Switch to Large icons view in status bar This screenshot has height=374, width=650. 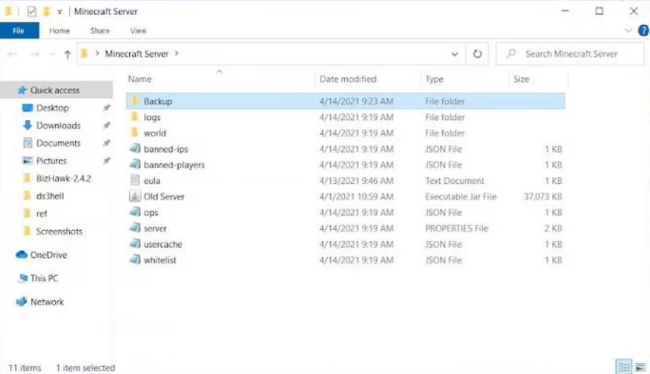point(640,367)
